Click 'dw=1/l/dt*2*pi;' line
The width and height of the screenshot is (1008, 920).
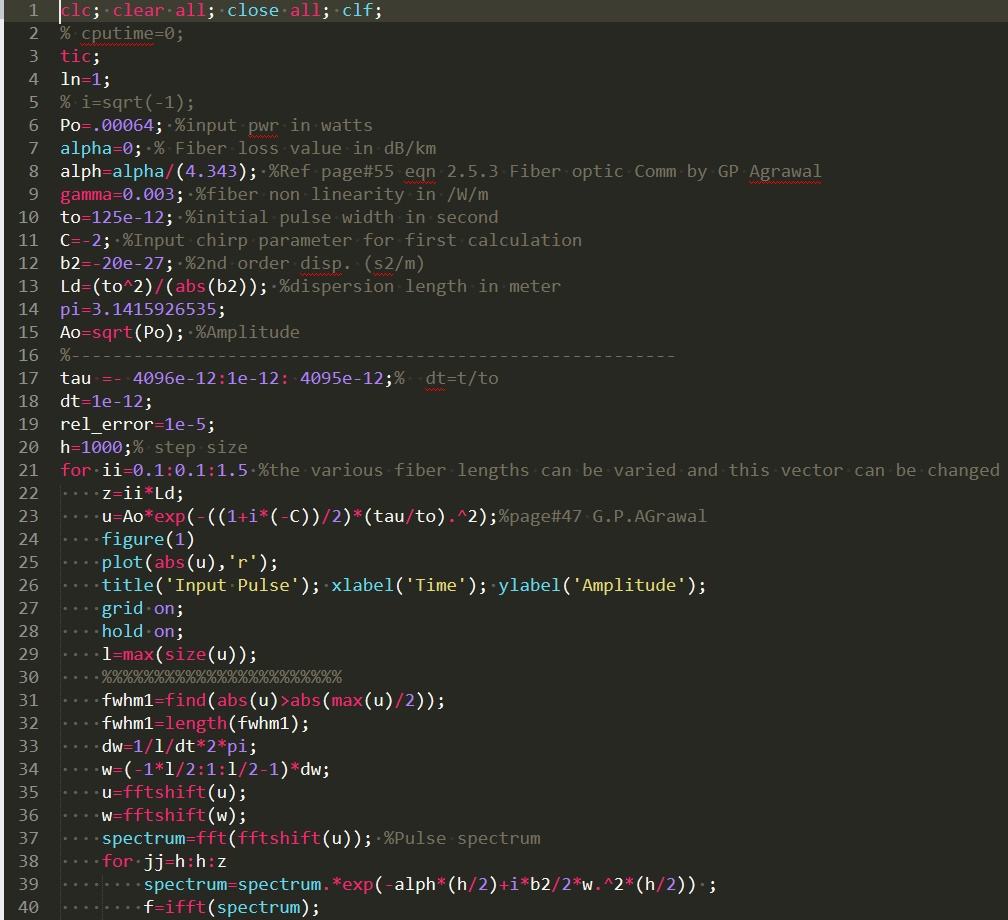pyautogui.click(x=179, y=746)
